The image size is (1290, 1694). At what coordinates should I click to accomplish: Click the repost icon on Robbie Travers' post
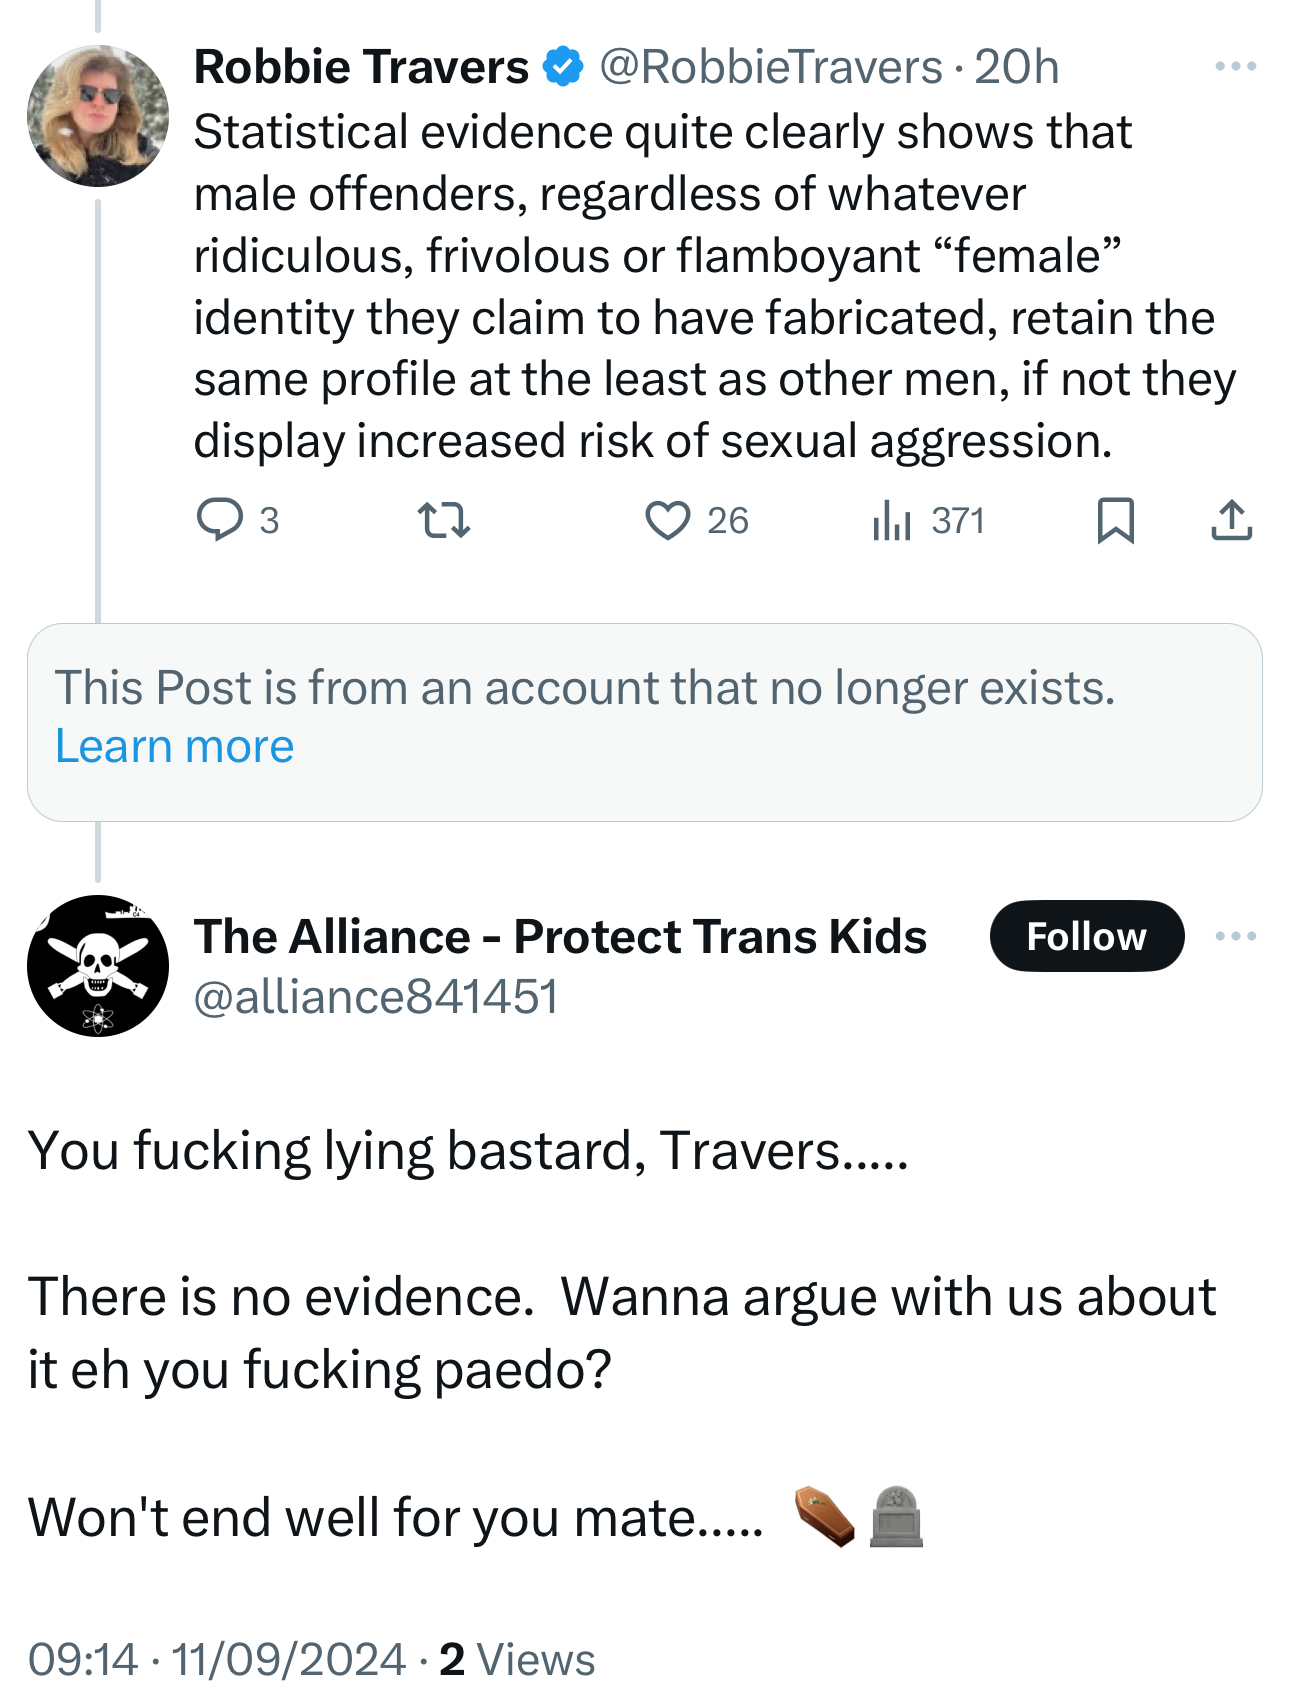coord(443,520)
